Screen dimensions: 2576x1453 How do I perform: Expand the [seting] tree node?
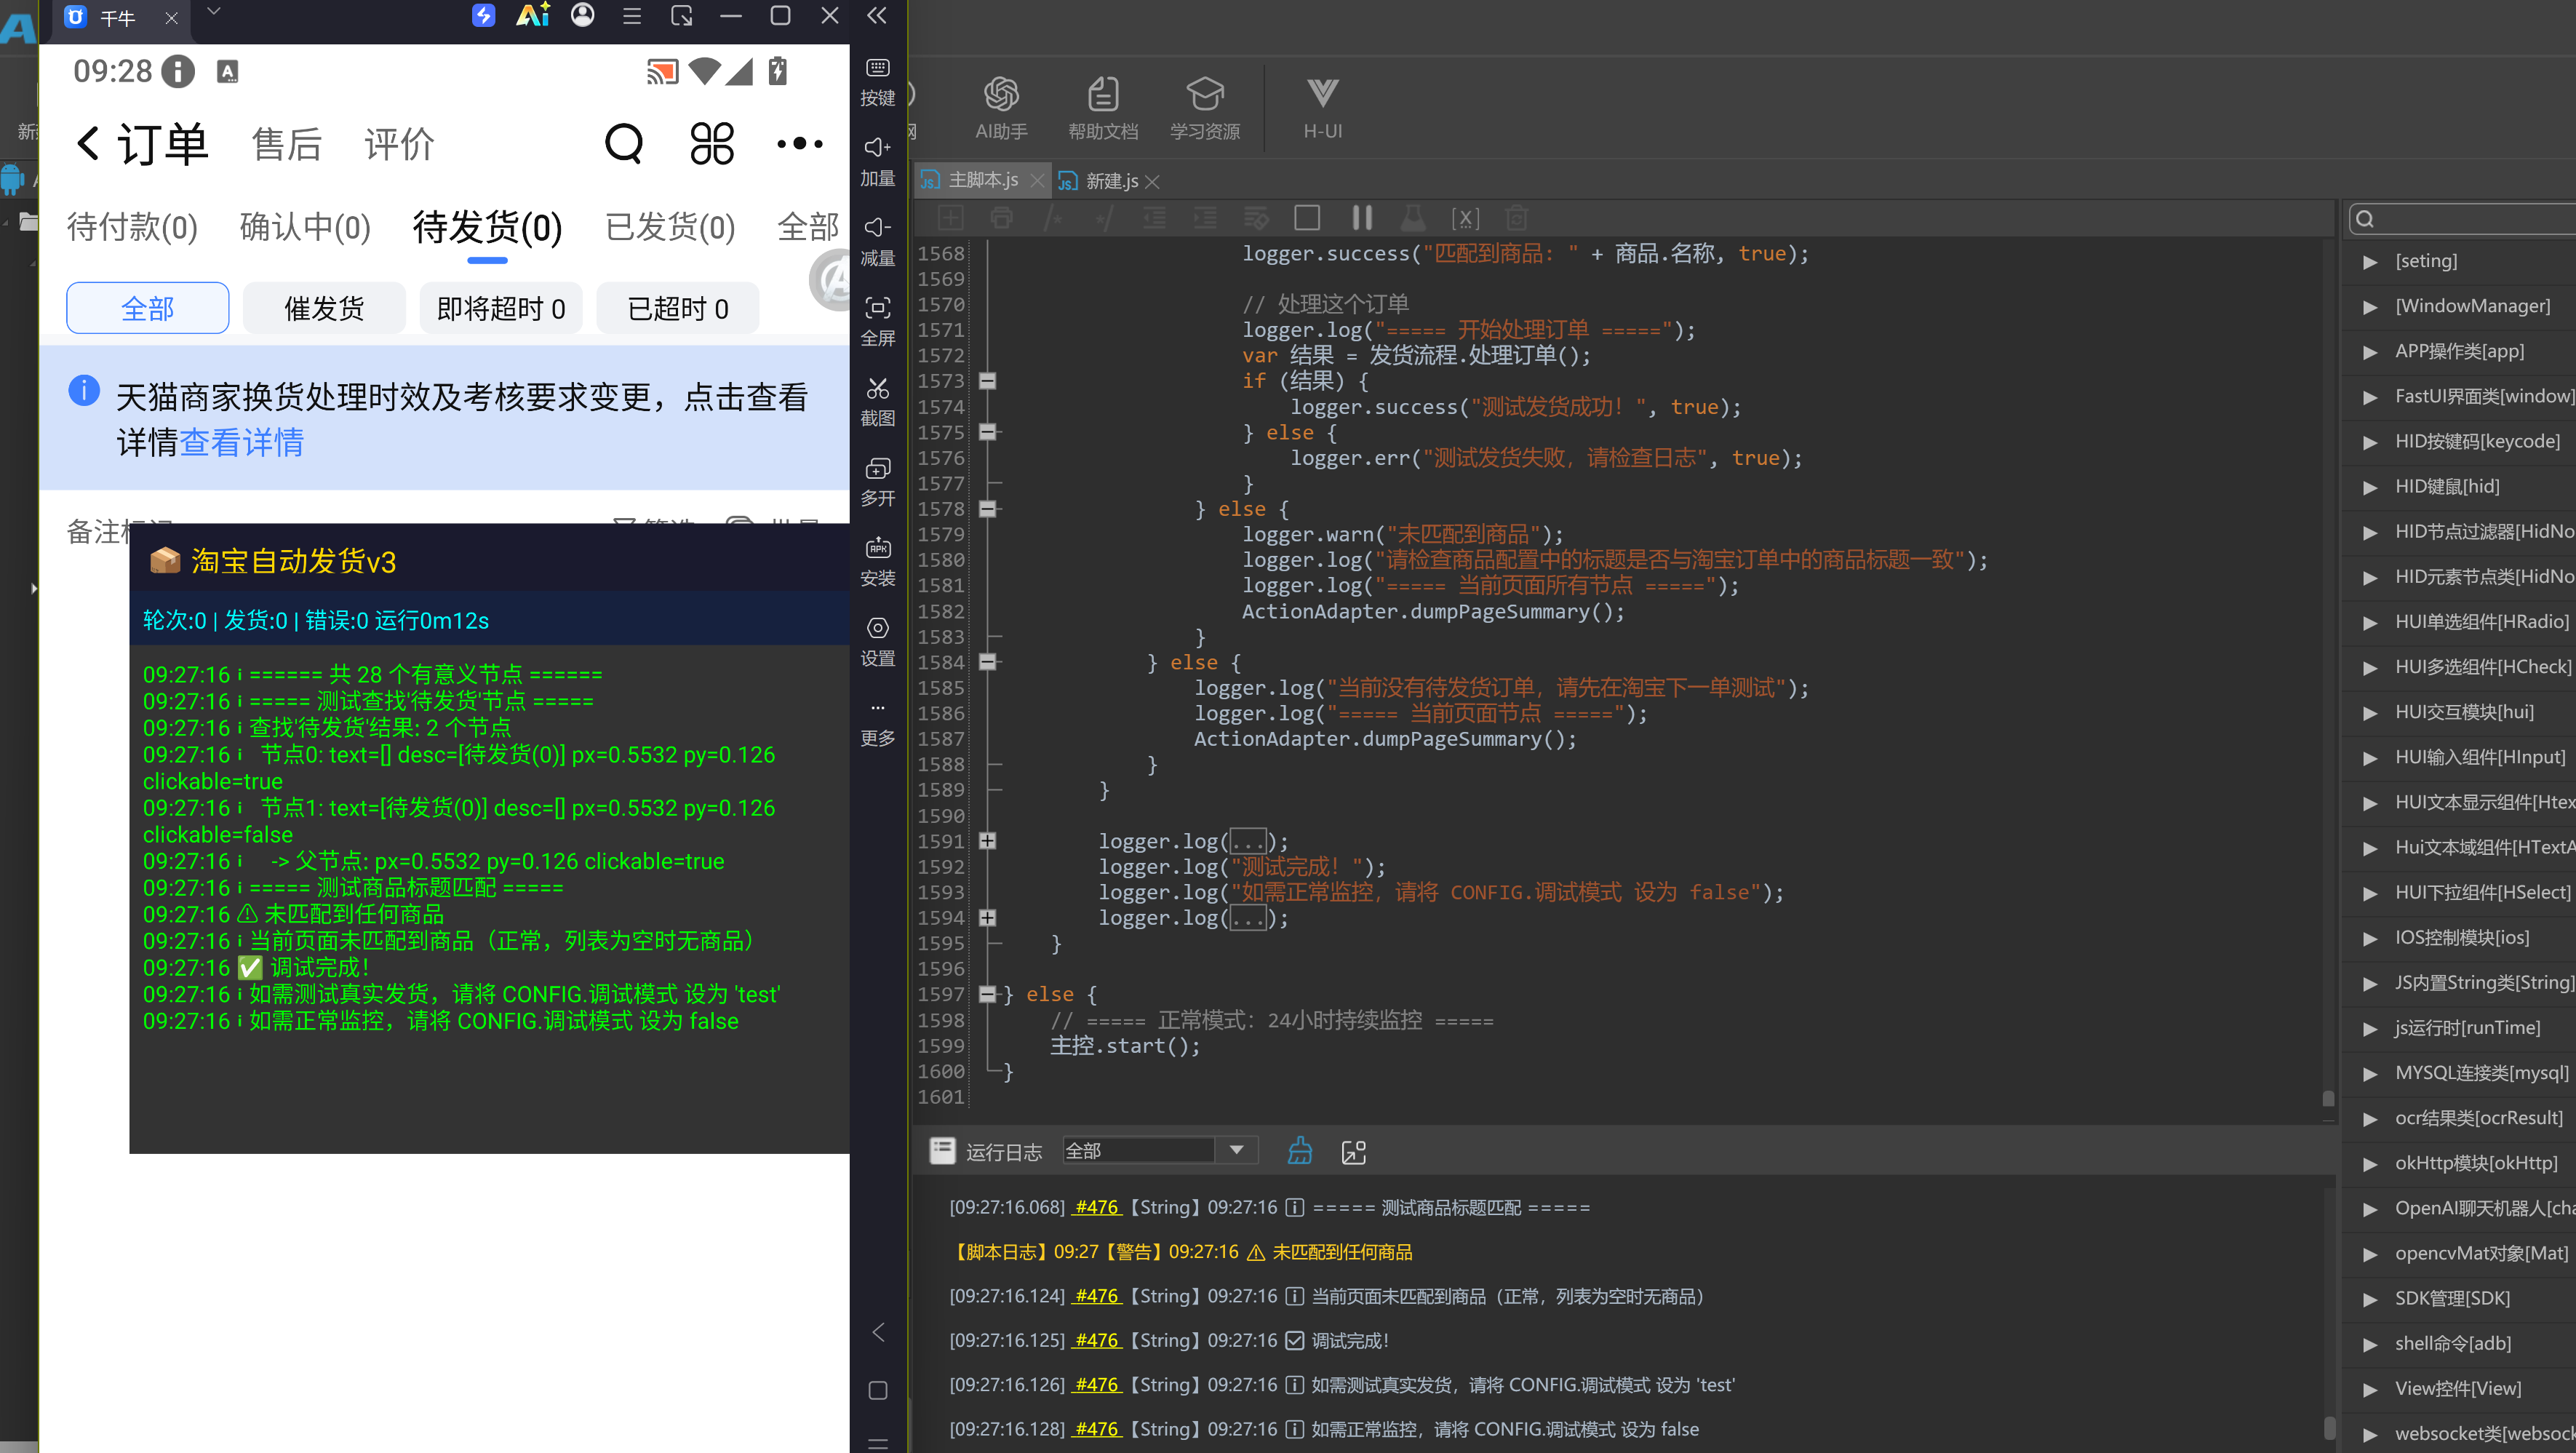(2369, 262)
